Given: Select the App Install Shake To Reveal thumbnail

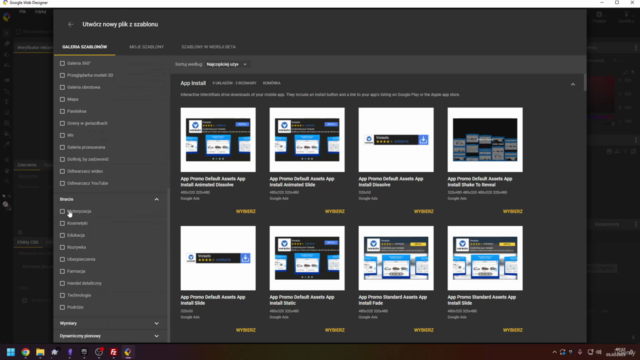Looking at the screenshot, I should click(485, 140).
